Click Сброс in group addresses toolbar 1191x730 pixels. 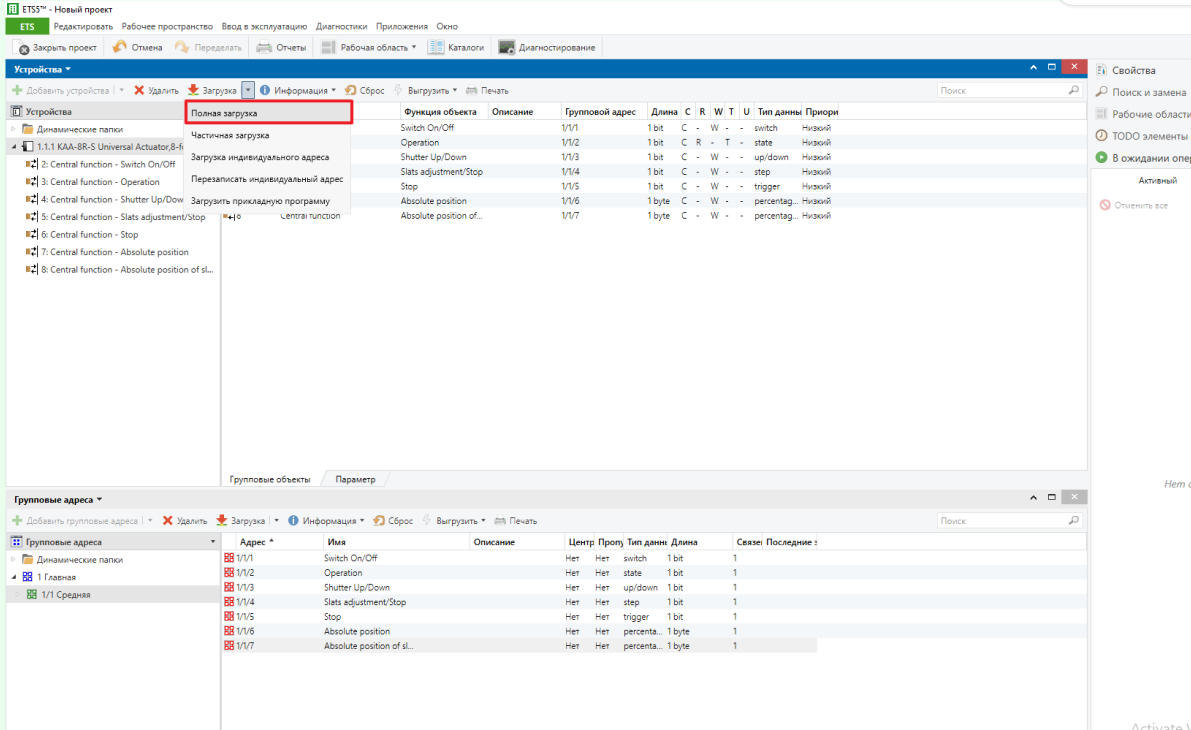[393, 521]
